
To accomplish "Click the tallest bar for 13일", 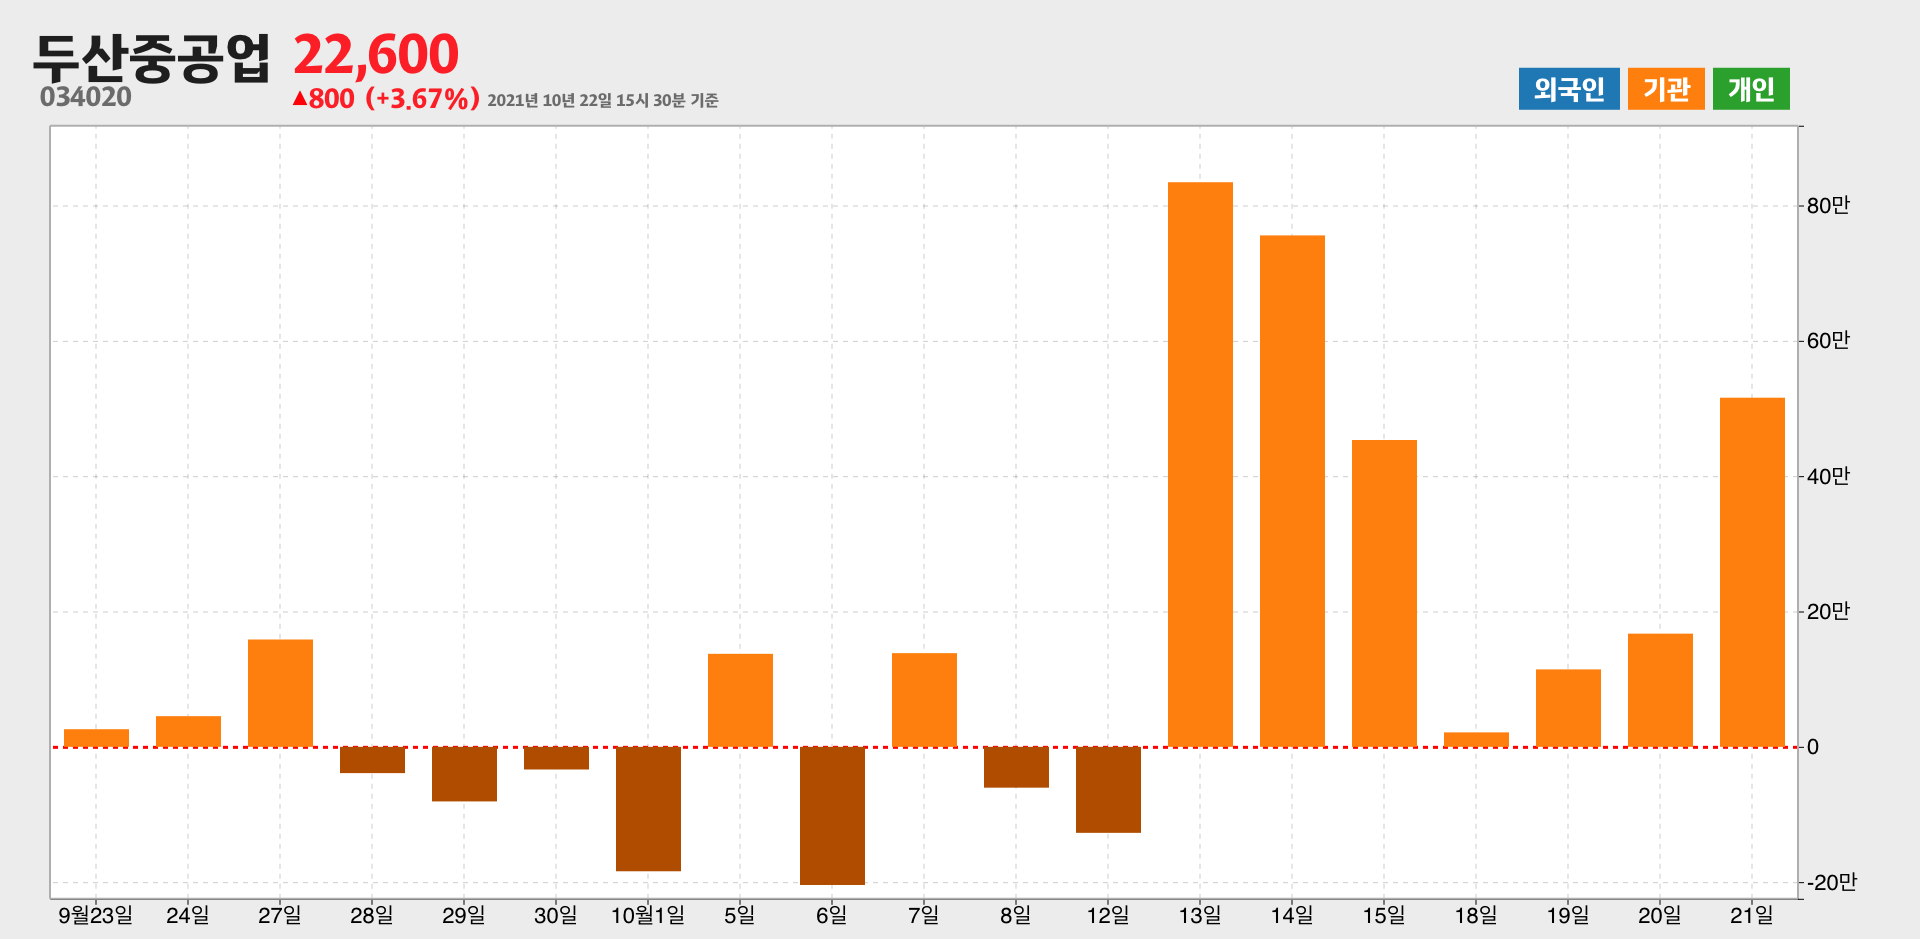I will pos(1200,464).
